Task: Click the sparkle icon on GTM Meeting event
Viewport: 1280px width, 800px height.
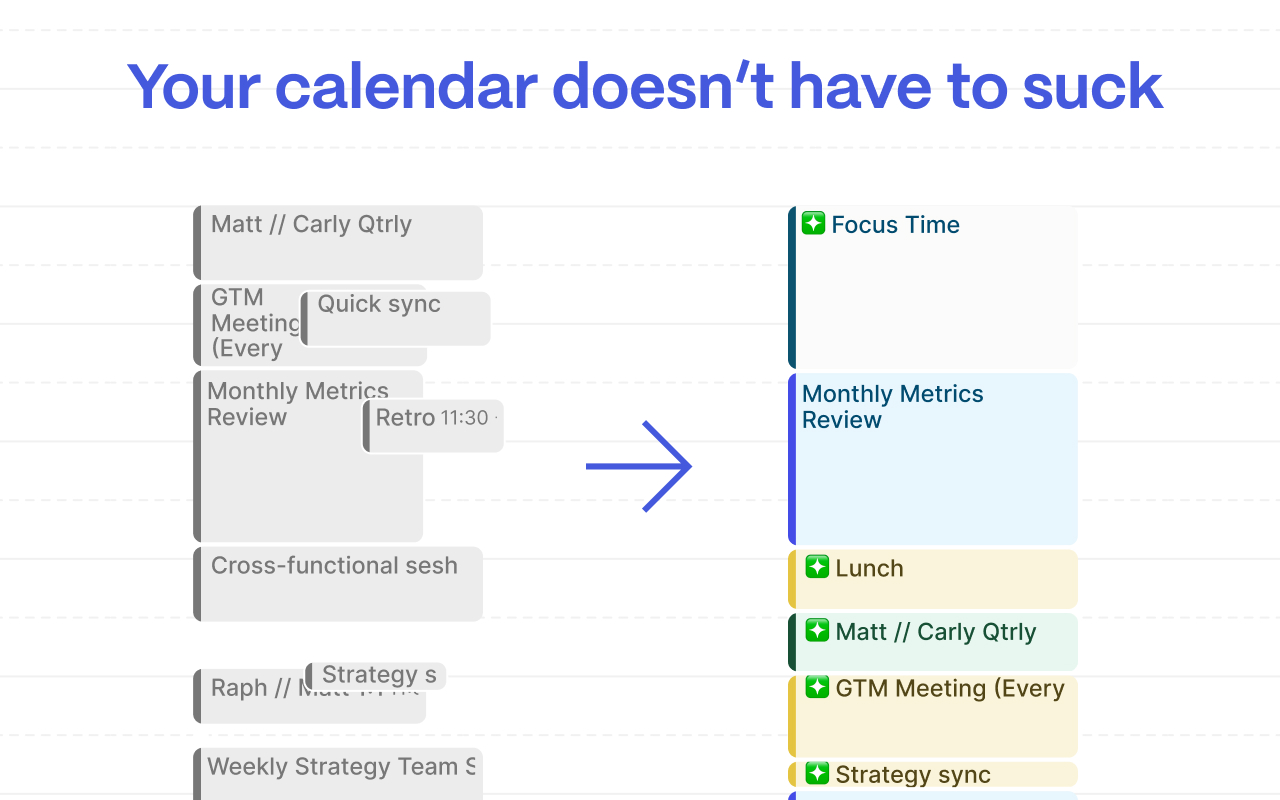Action: point(817,687)
